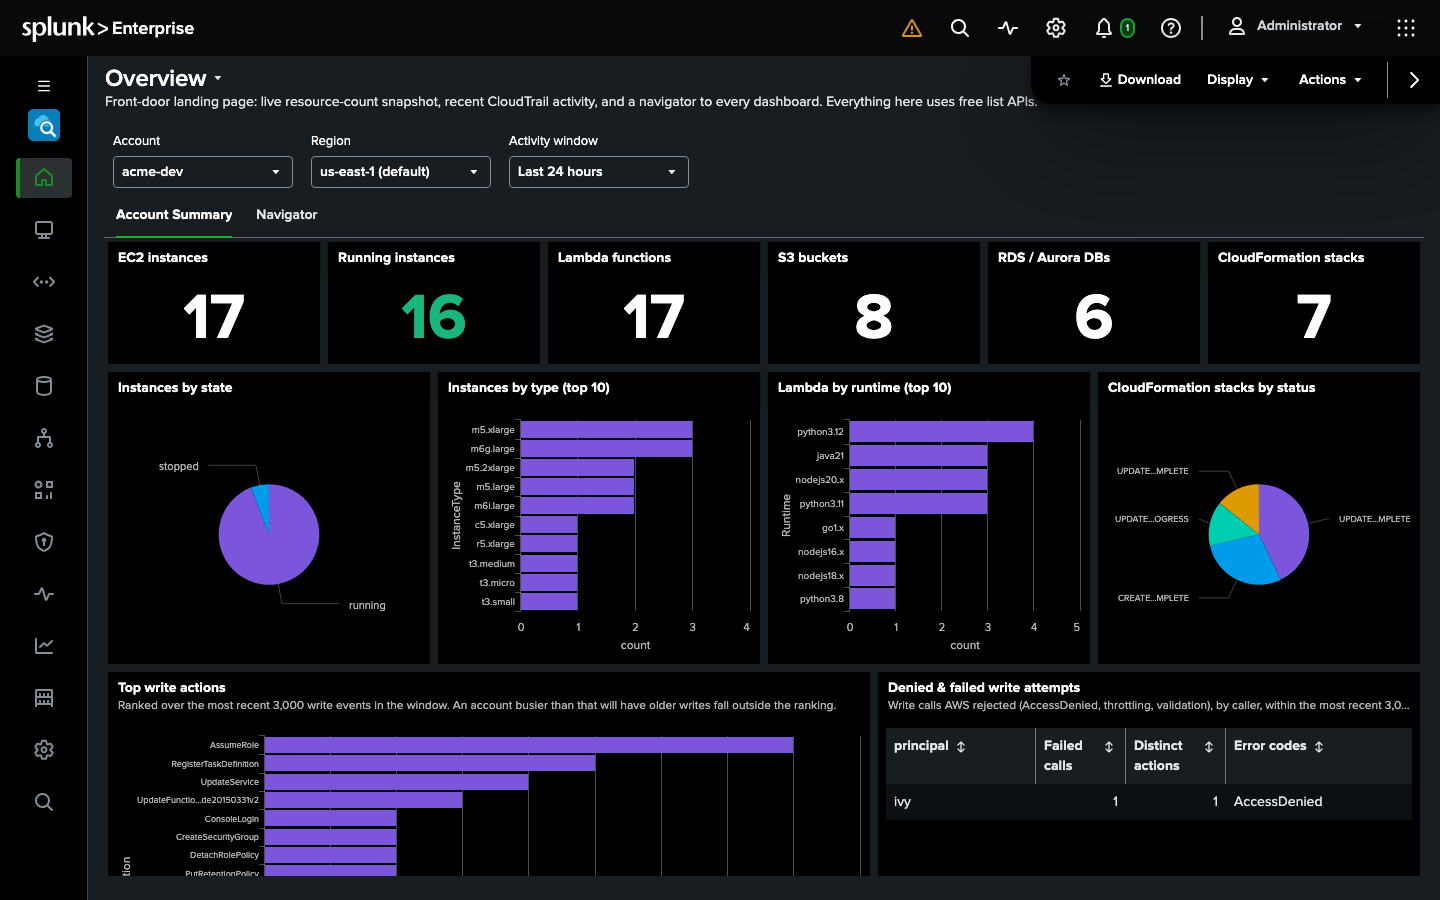1440x900 pixels.
Task: Open the squares grid sidebar icon
Action: [x=44, y=490]
